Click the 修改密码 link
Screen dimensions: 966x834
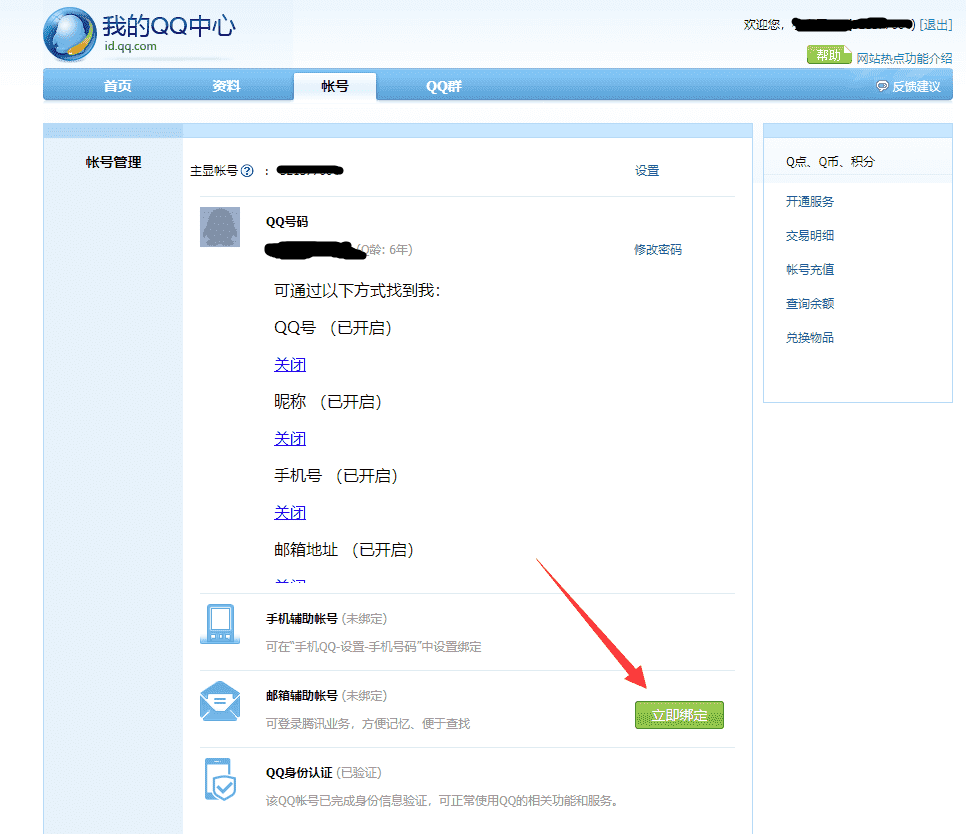click(x=658, y=249)
